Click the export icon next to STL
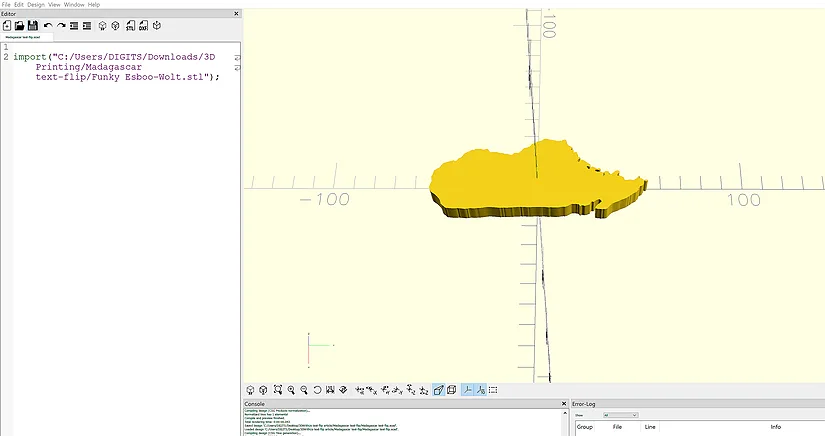 [x=143, y=26]
